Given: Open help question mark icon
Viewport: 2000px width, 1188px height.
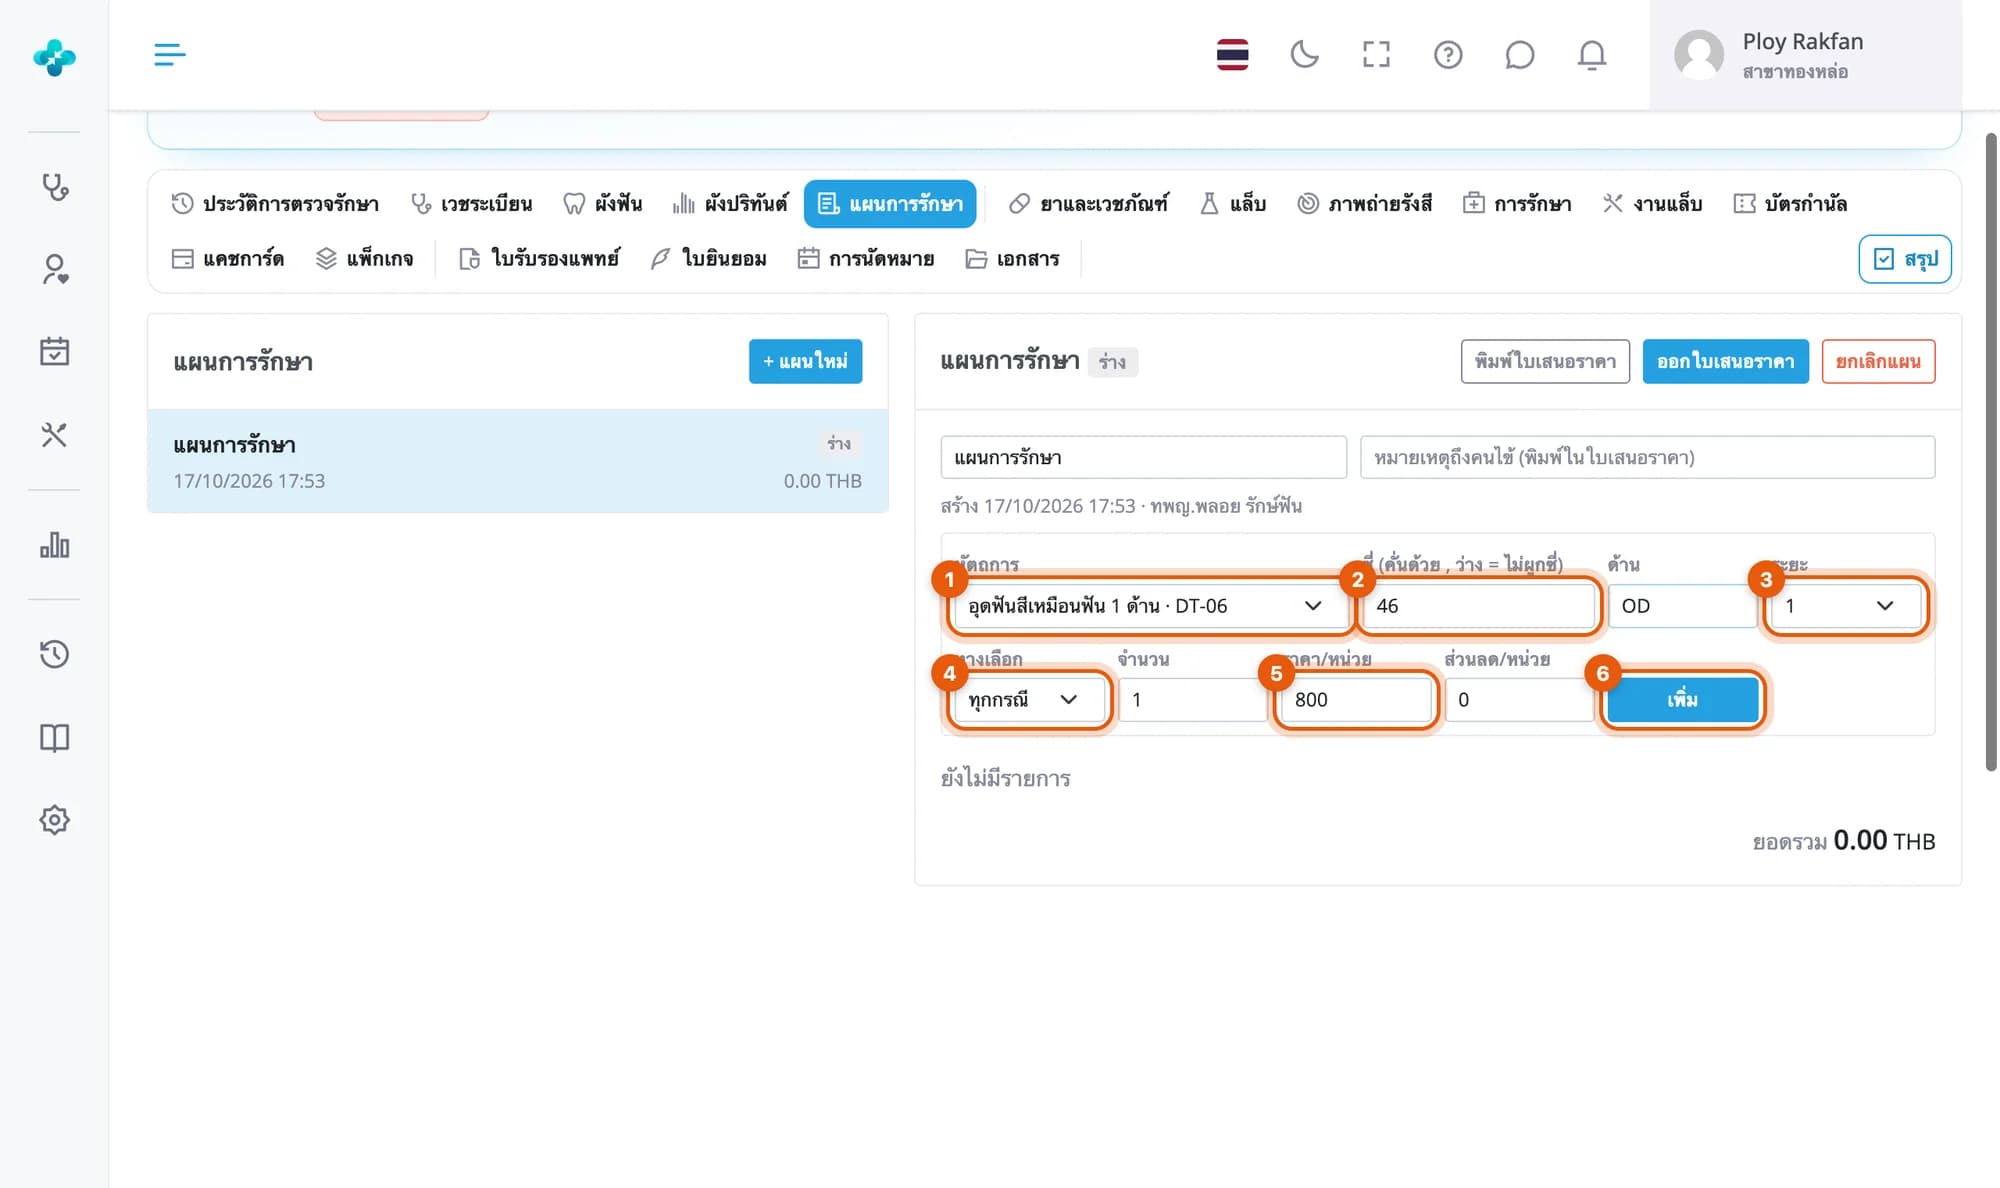Looking at the screenshot, I should 1448,55.
